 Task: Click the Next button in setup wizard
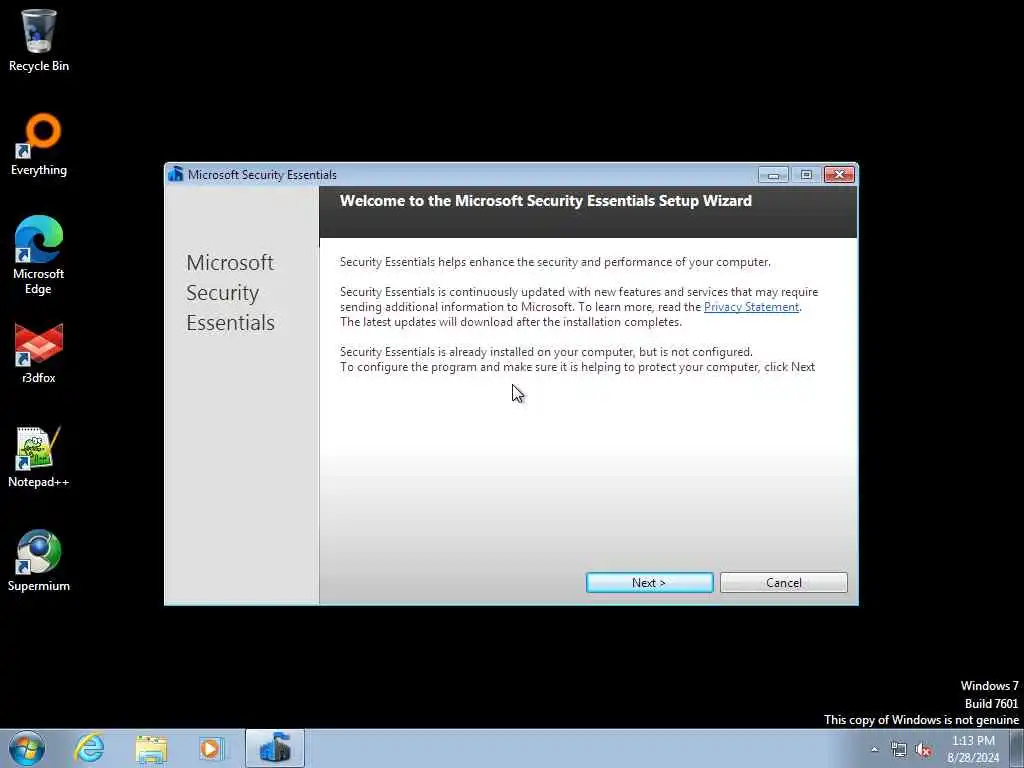click(x=649, y=583)
